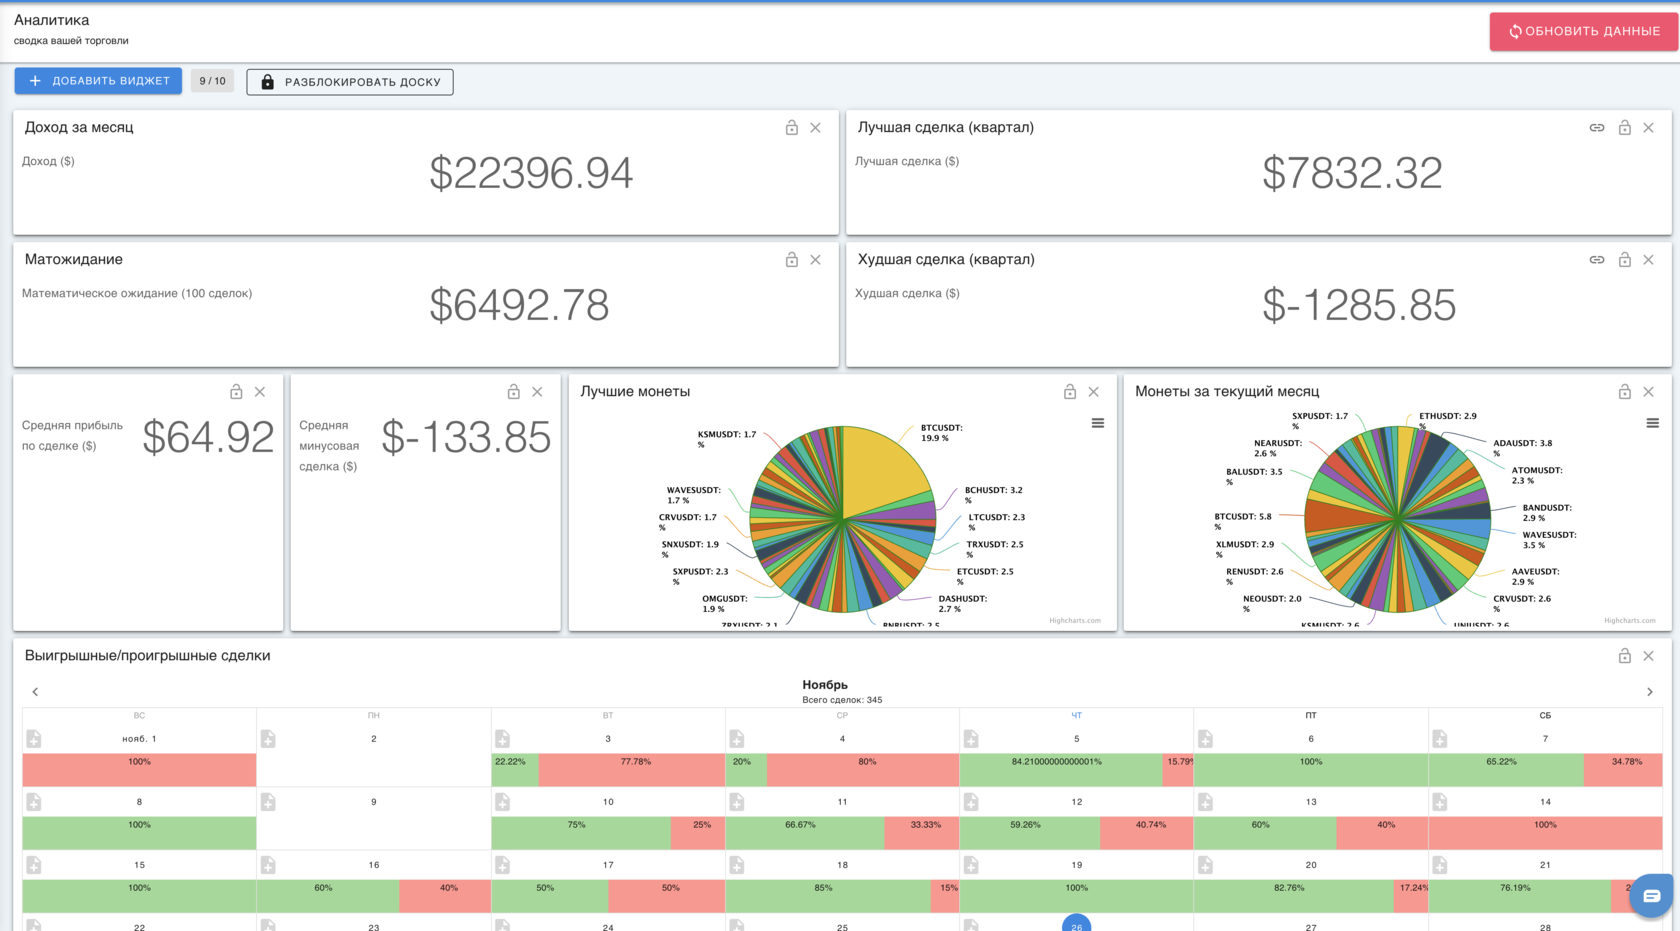Add note icon for November 21
This screenshot has width=1680, height=931.
(x=1440, y=865)
